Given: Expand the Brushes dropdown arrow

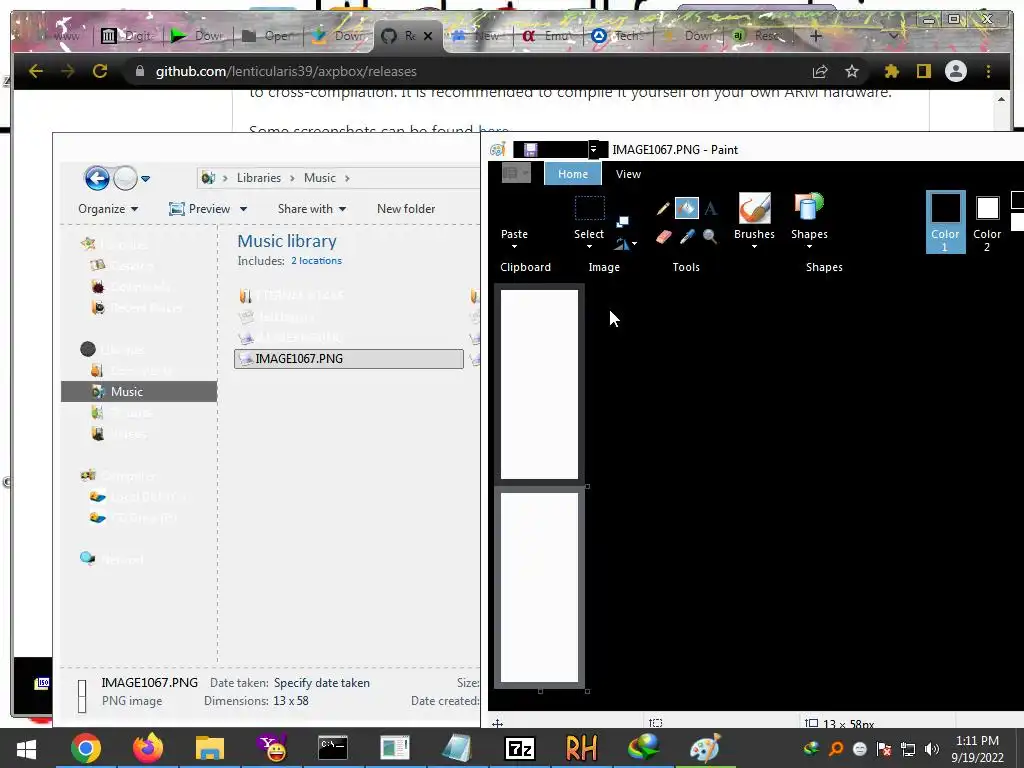Looking at the screenshot, I should point(754,247).
